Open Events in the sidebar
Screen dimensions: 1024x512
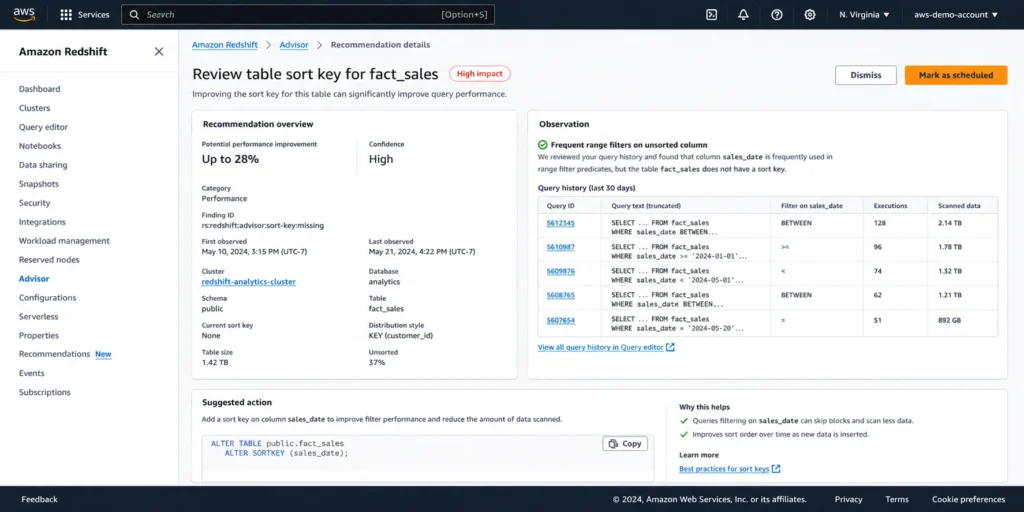[31, 373]
